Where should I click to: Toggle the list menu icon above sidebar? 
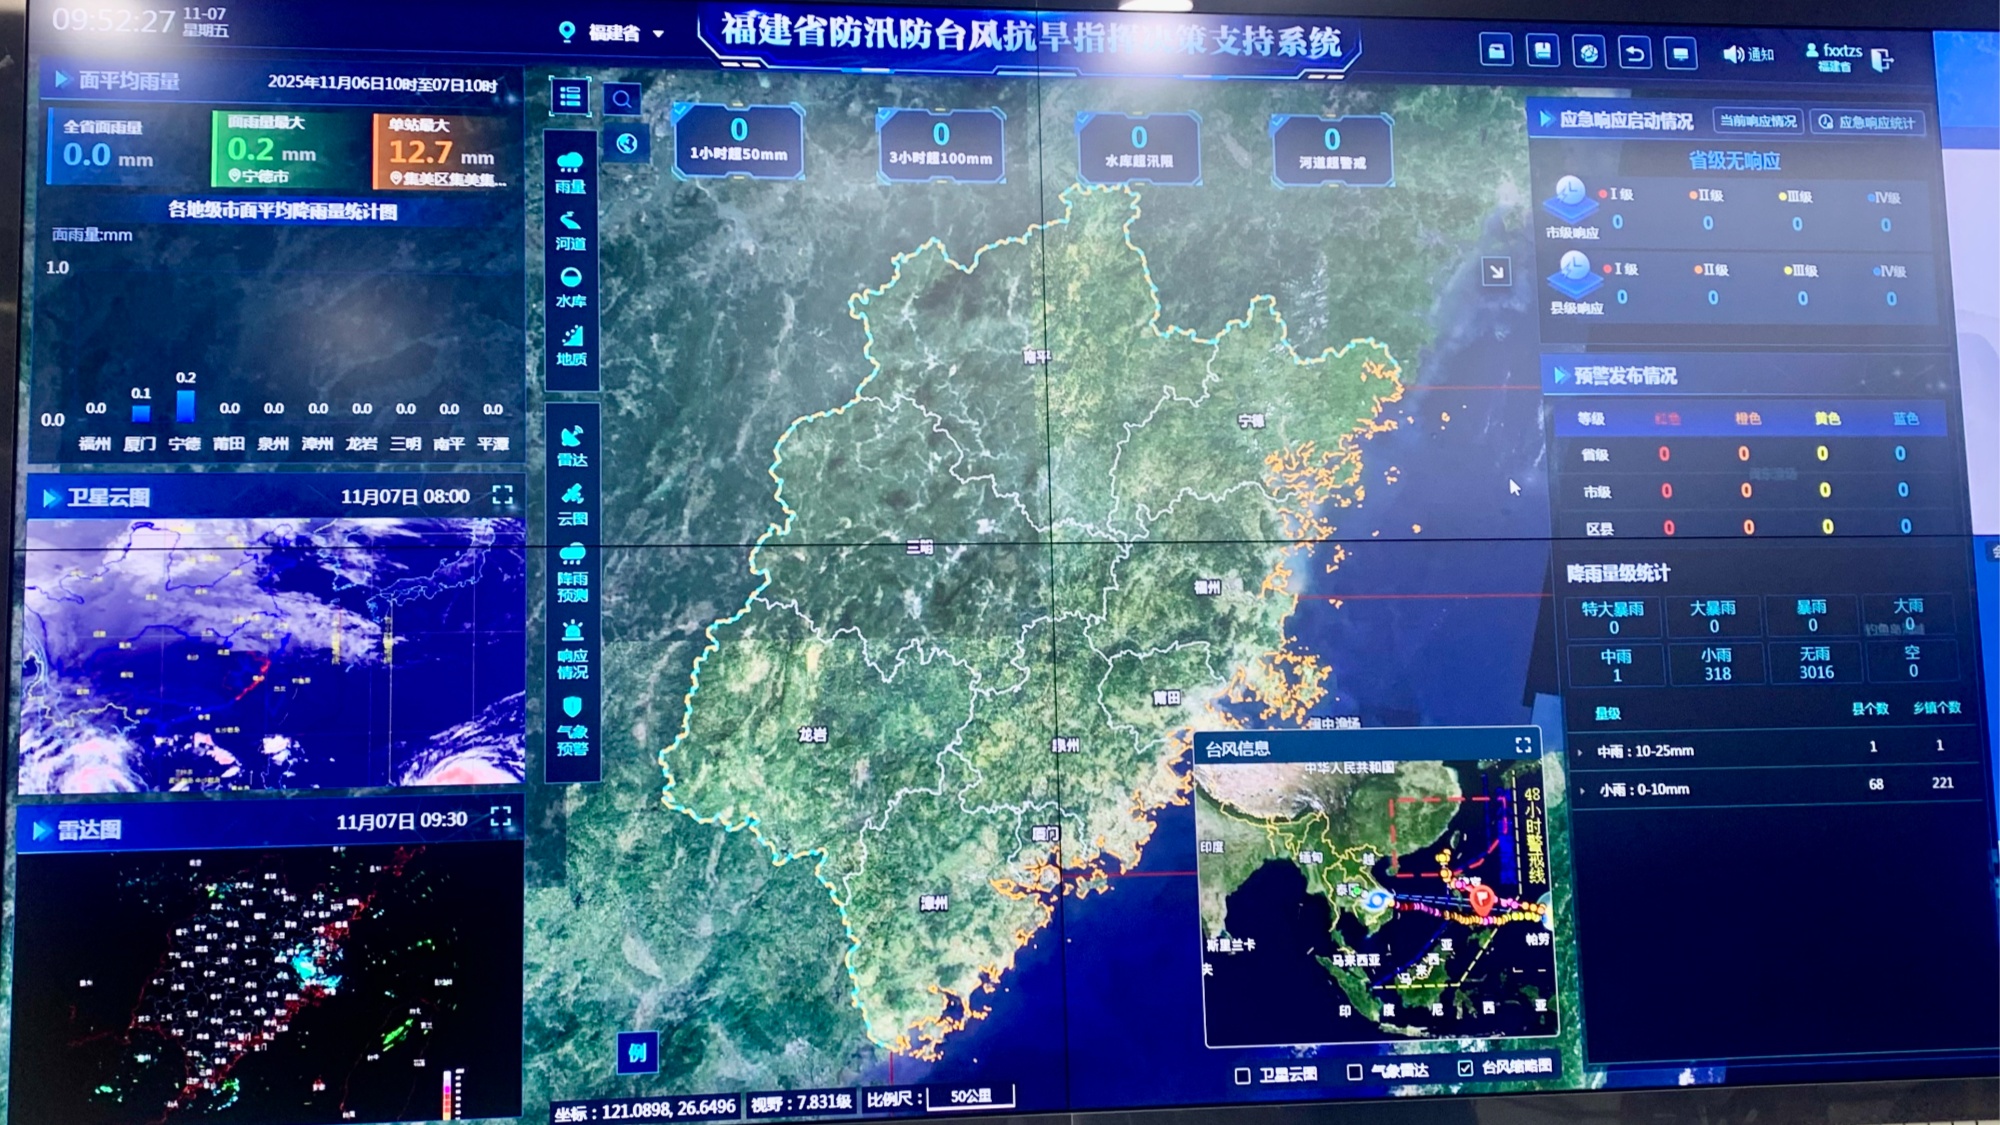[570, 97]
